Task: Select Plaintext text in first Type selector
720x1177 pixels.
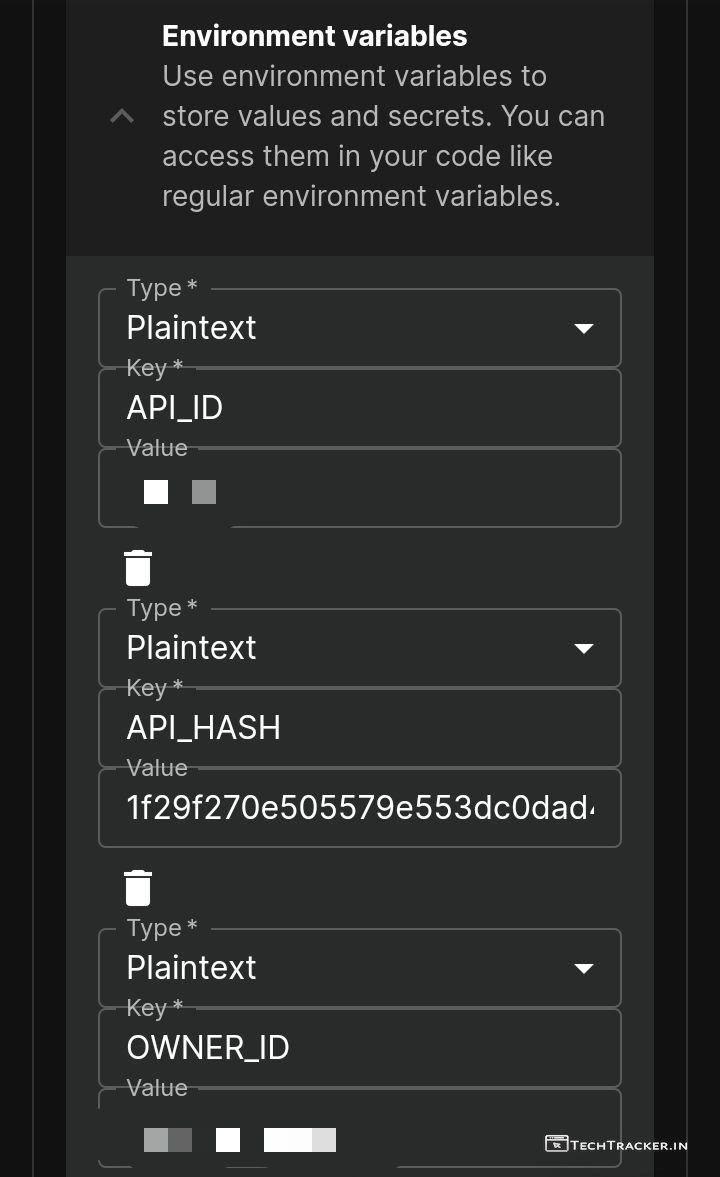Action: point(191,328)
